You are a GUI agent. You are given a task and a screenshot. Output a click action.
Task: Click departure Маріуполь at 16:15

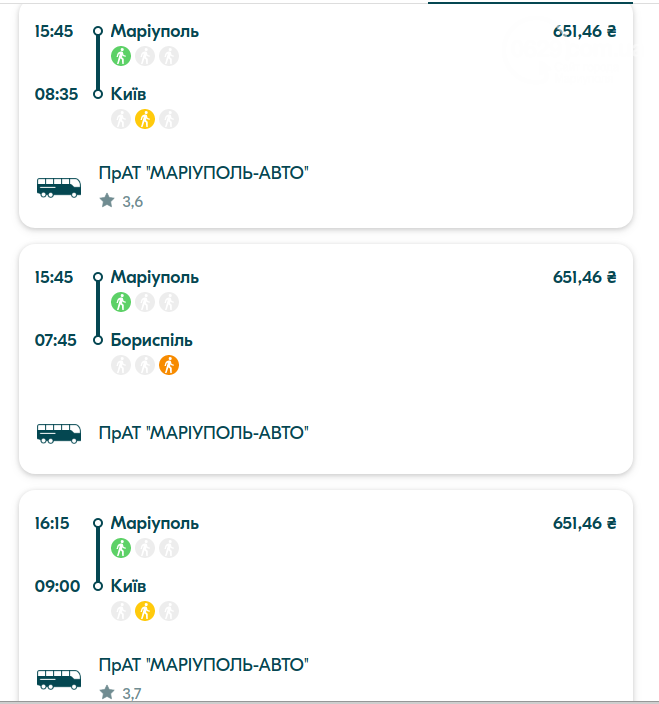[155, 524]
